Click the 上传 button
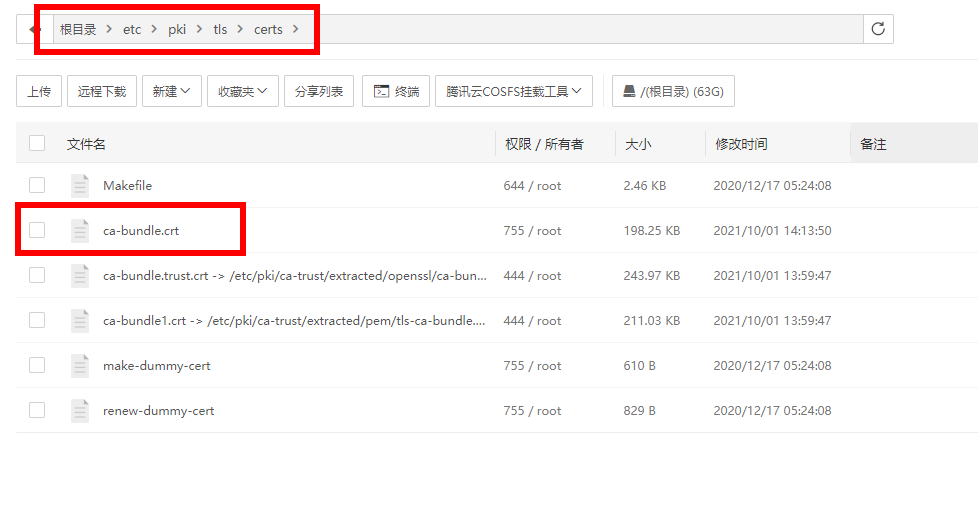Screen dimensions: 978x512 [x=39, y=91]
